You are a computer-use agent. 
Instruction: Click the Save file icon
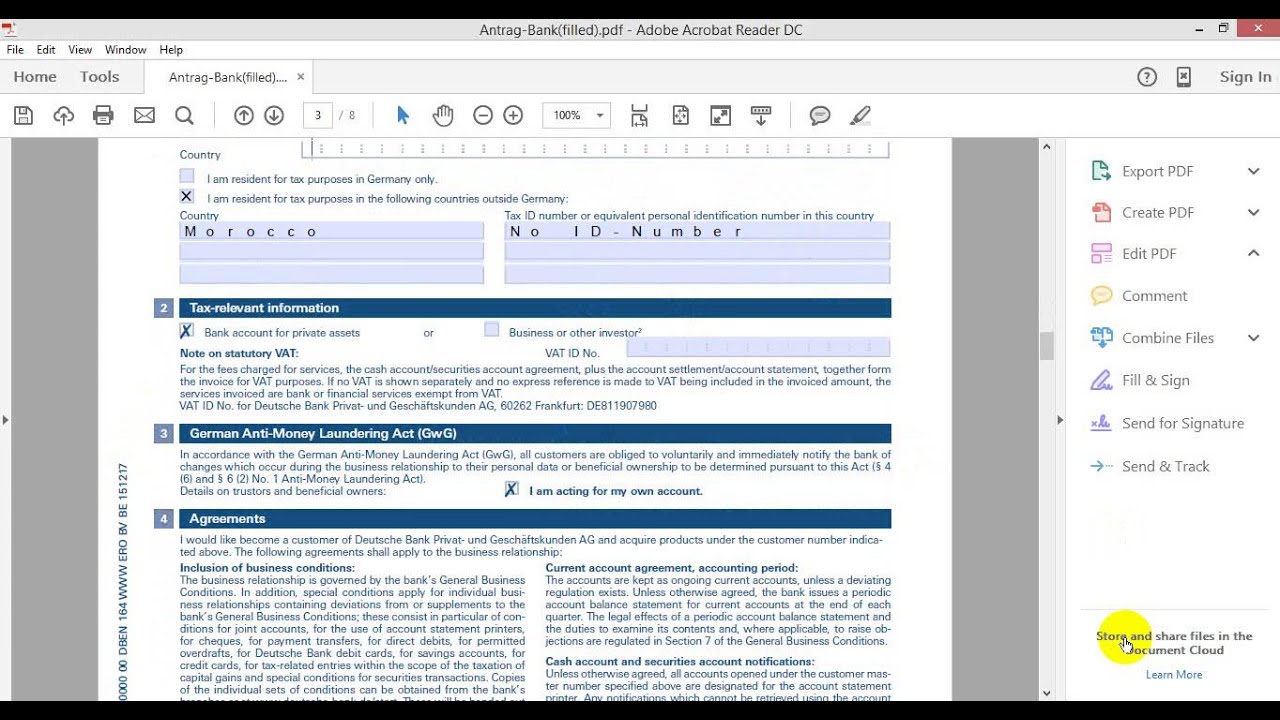coord(23,116)
